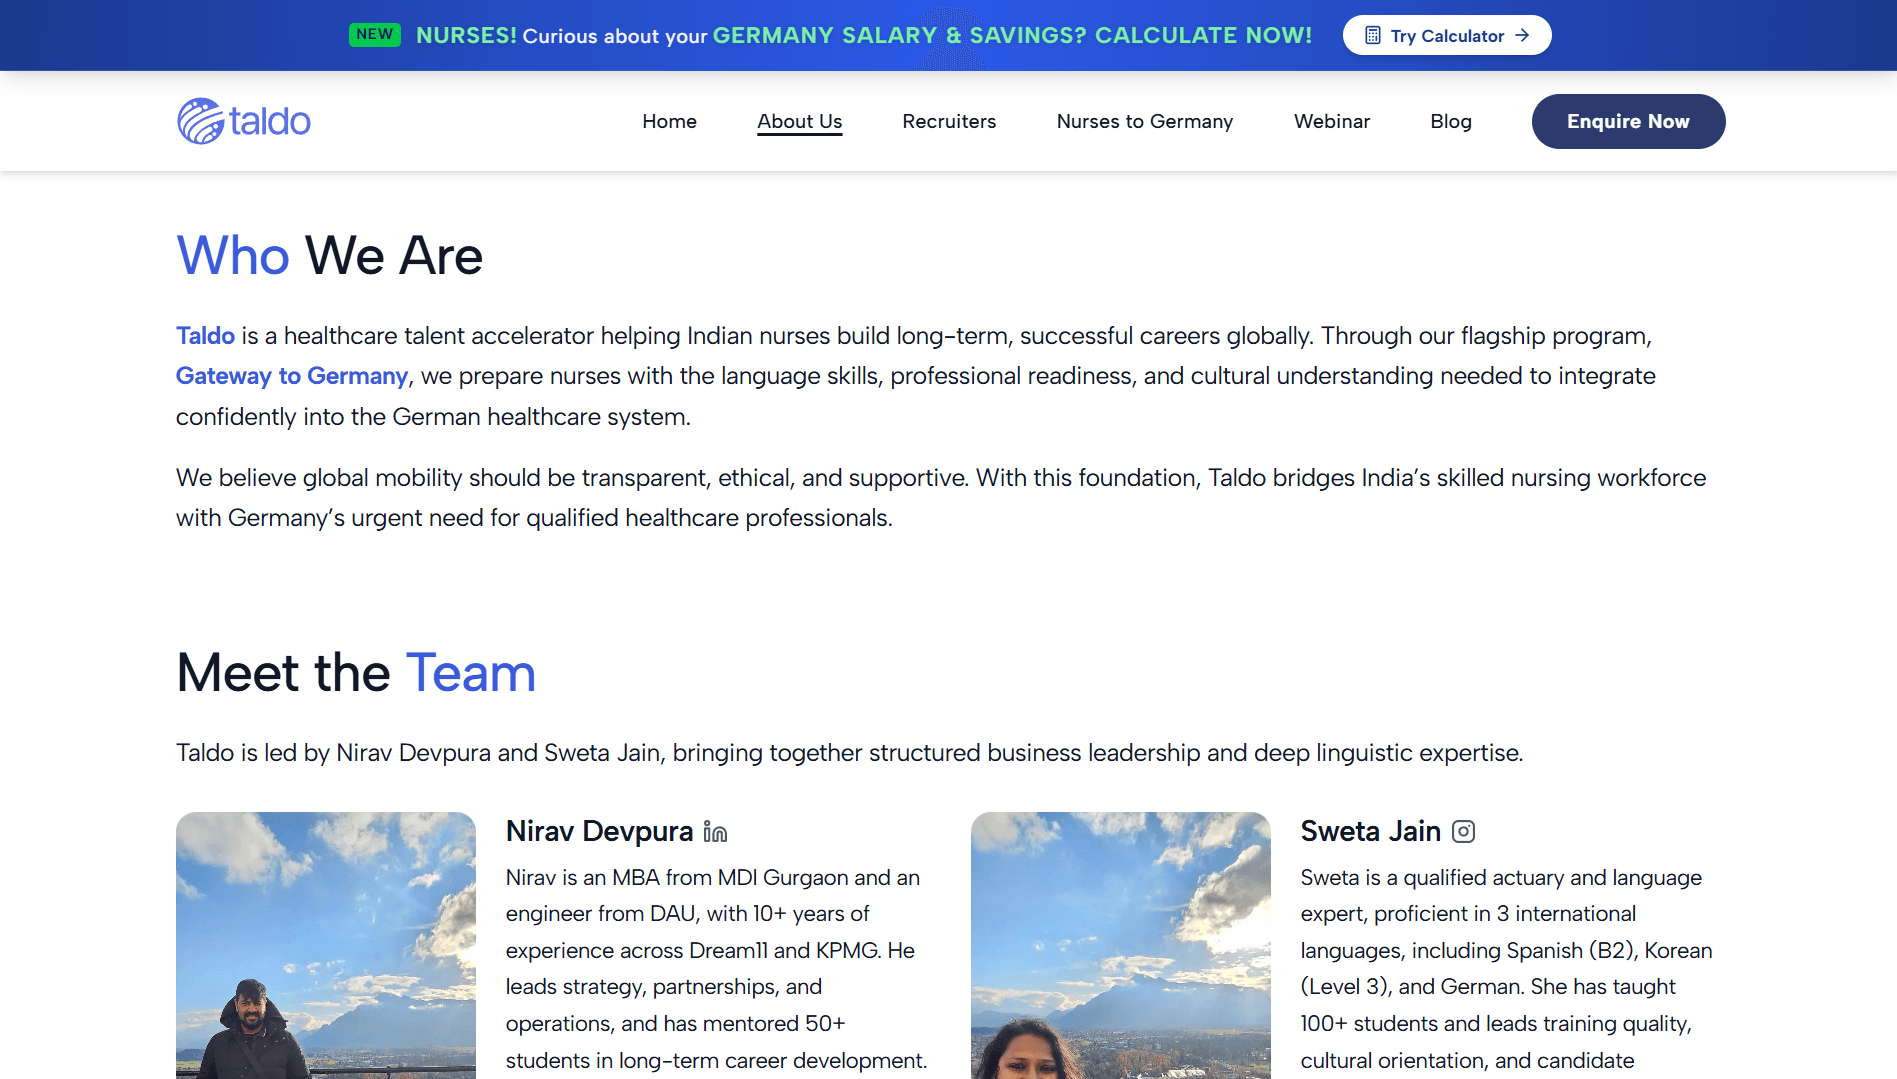Open the Webinar nav item
The image size is (1897, 1079).
click(x=1332, y=121)
